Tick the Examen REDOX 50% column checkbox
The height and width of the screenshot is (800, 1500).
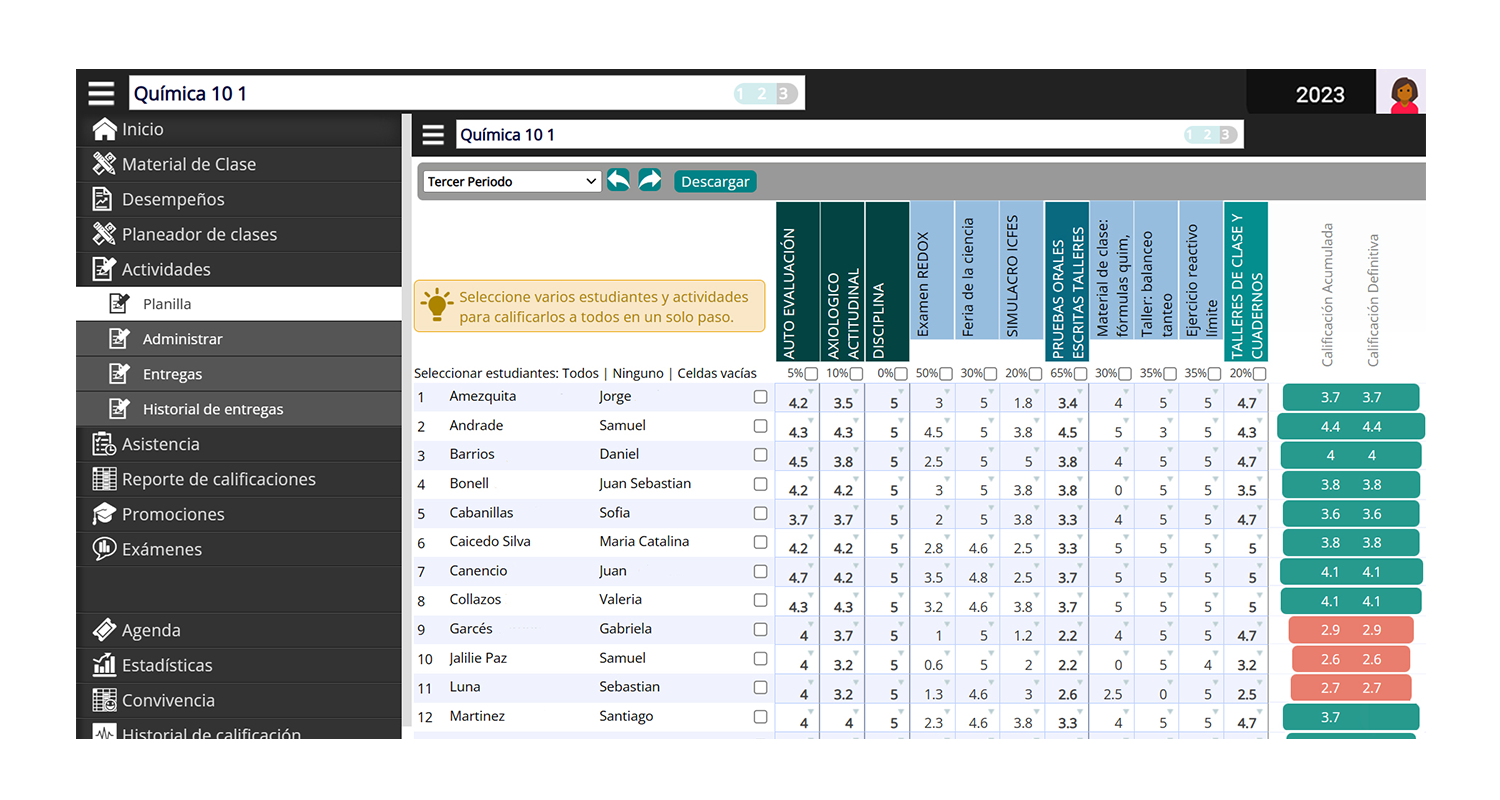click(x=945, y=374)
